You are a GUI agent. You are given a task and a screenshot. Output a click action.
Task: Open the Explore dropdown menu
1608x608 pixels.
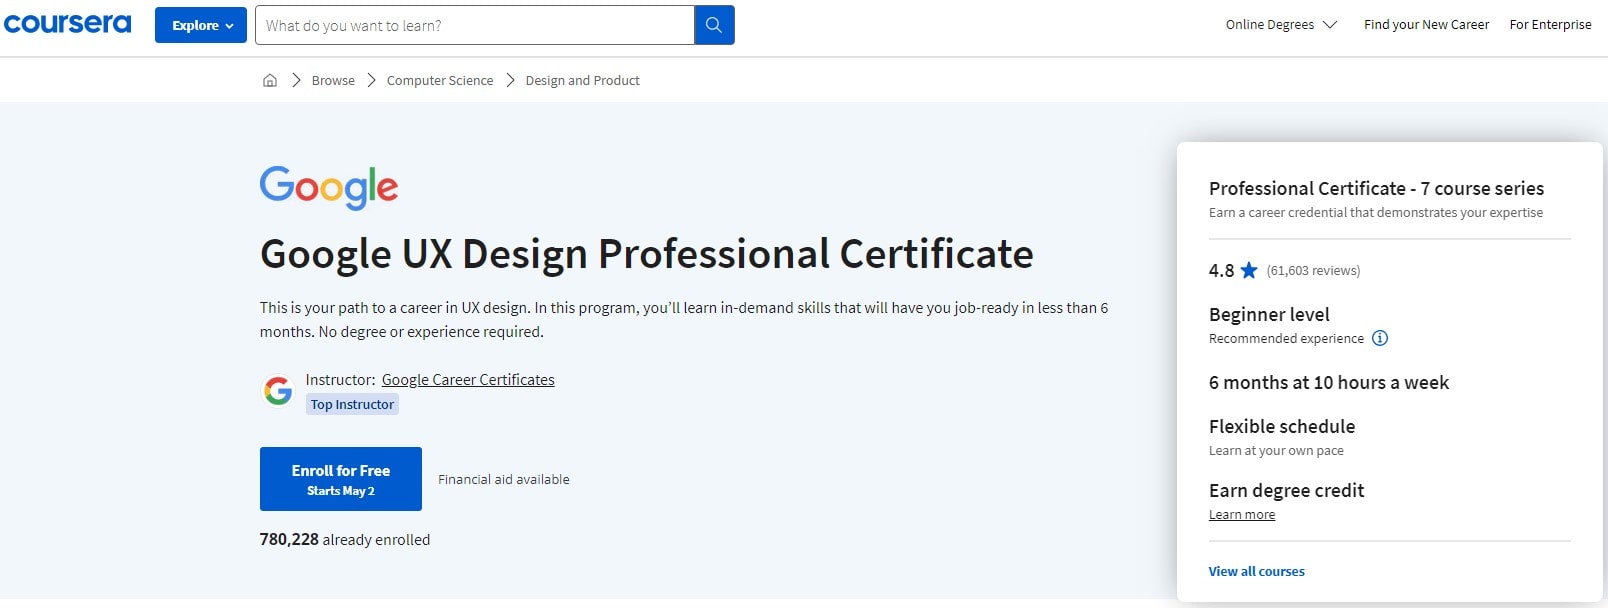(x=201, y=25)
